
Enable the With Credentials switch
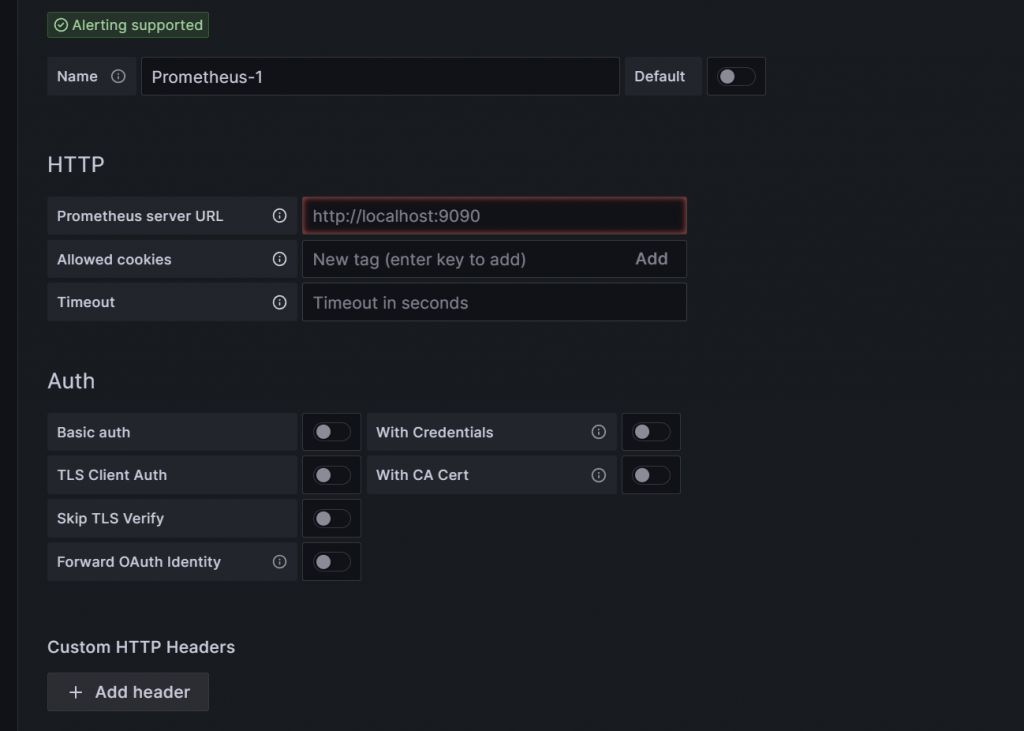[650, 432]
